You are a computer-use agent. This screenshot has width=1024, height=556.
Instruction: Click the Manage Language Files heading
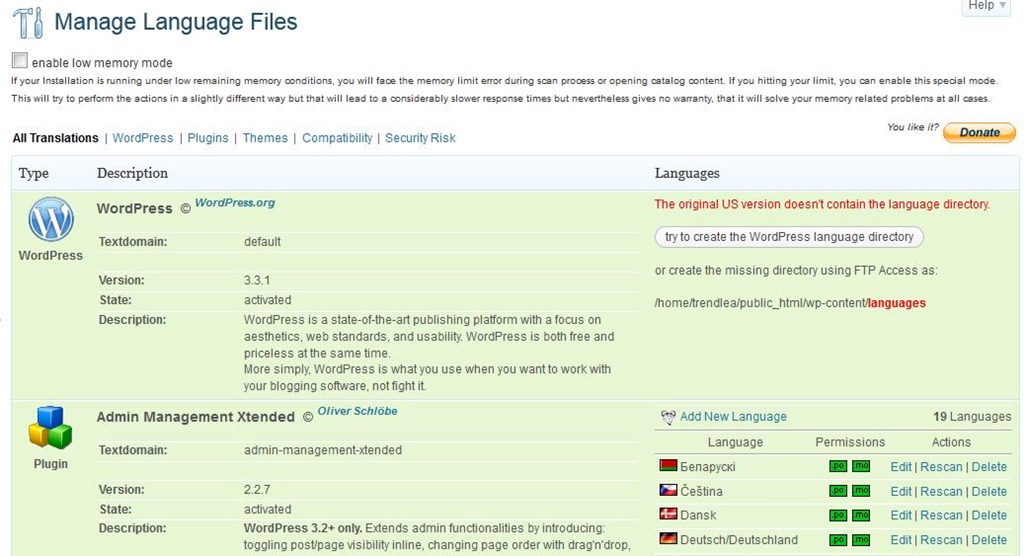pos(176,22)
